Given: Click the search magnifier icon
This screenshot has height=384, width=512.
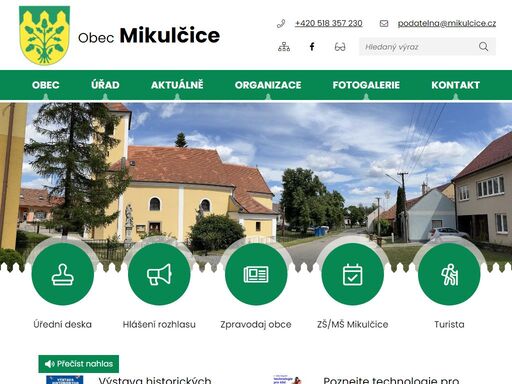Looking at the screenshot, I should [483, 47].
